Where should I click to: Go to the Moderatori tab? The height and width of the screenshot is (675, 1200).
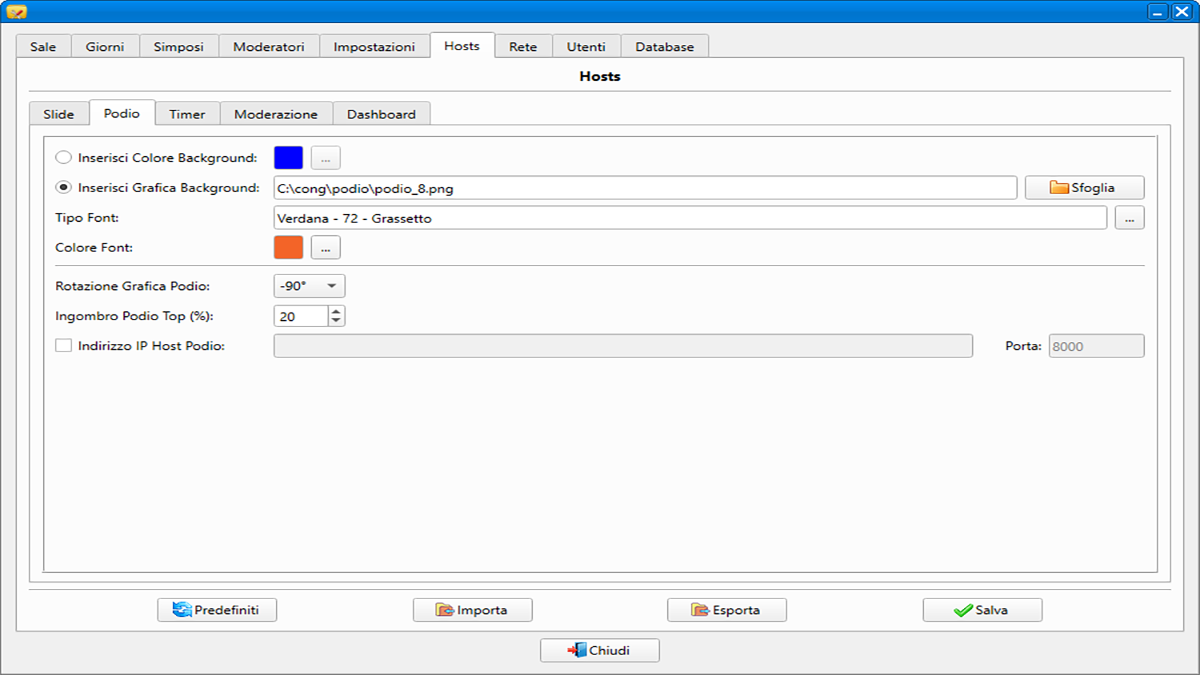coord(269,47)
